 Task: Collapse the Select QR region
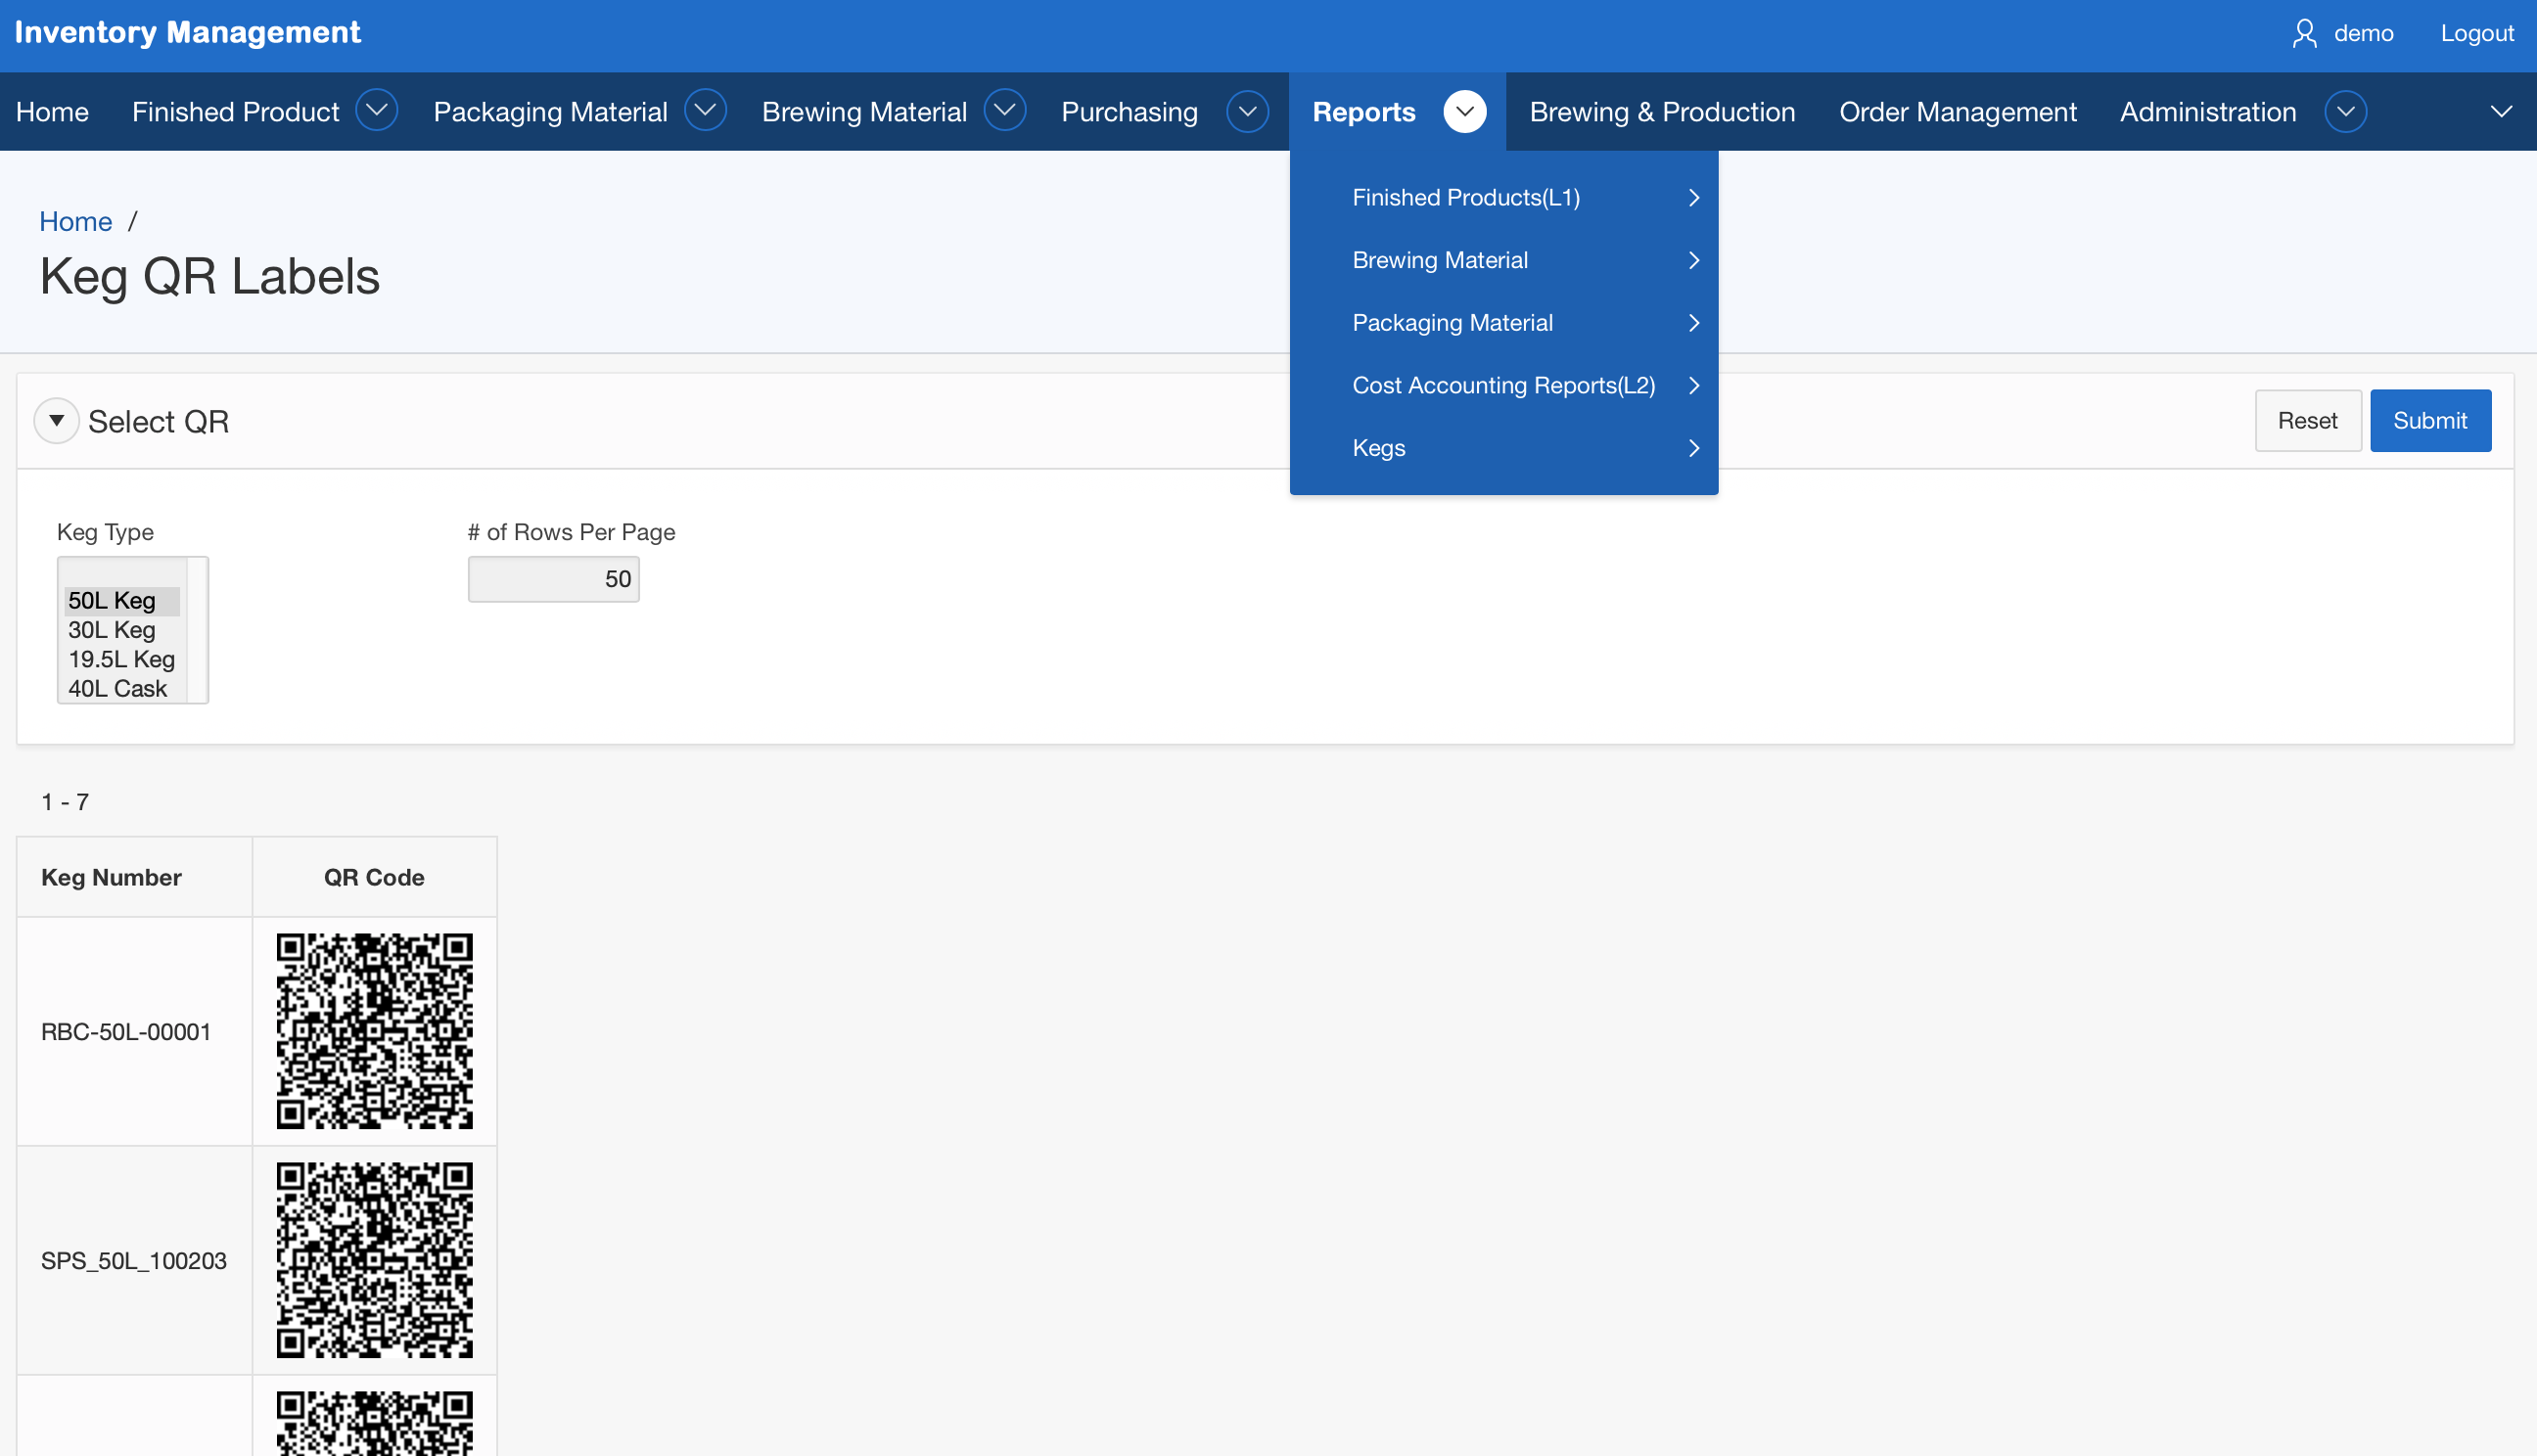(x=57, y=421)
